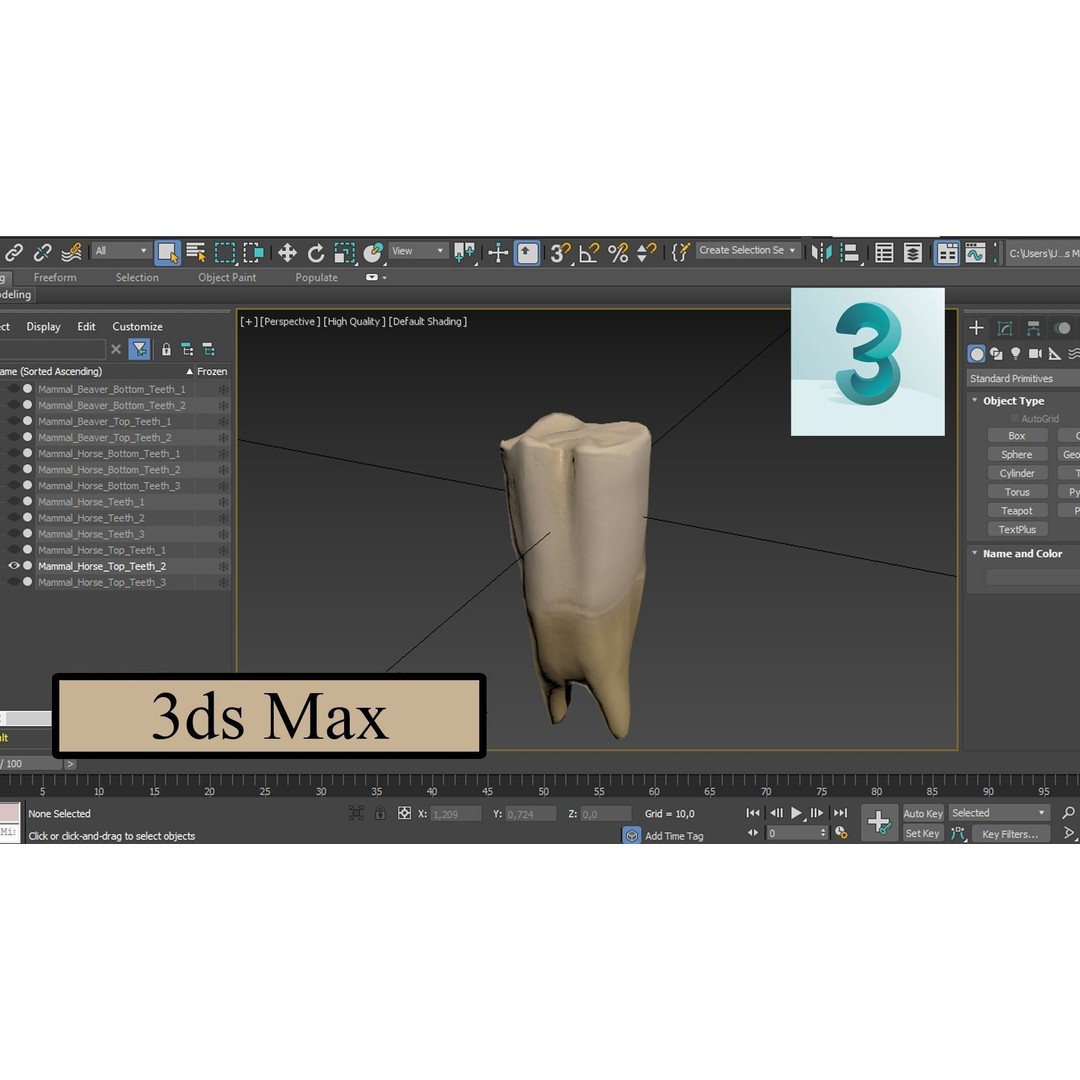Open the Standard Primitives category dropdown
The image size is (1080, 1080).
coord(1023,378)
